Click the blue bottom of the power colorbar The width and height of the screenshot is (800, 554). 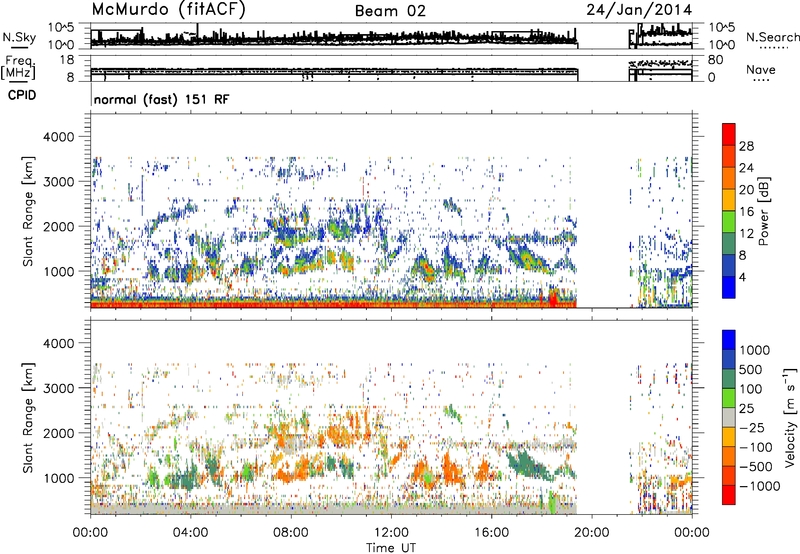coord(729,287)
